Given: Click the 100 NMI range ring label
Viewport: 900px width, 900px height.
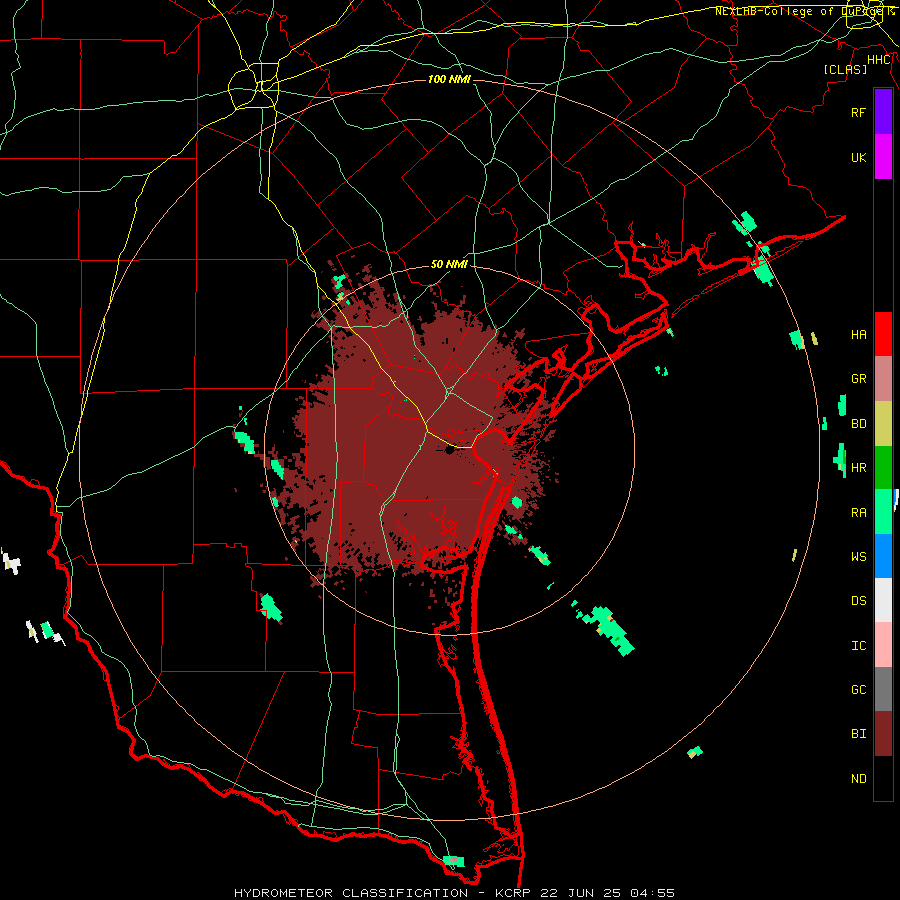Looking at the screenshot, I should [x=449, y=79].
